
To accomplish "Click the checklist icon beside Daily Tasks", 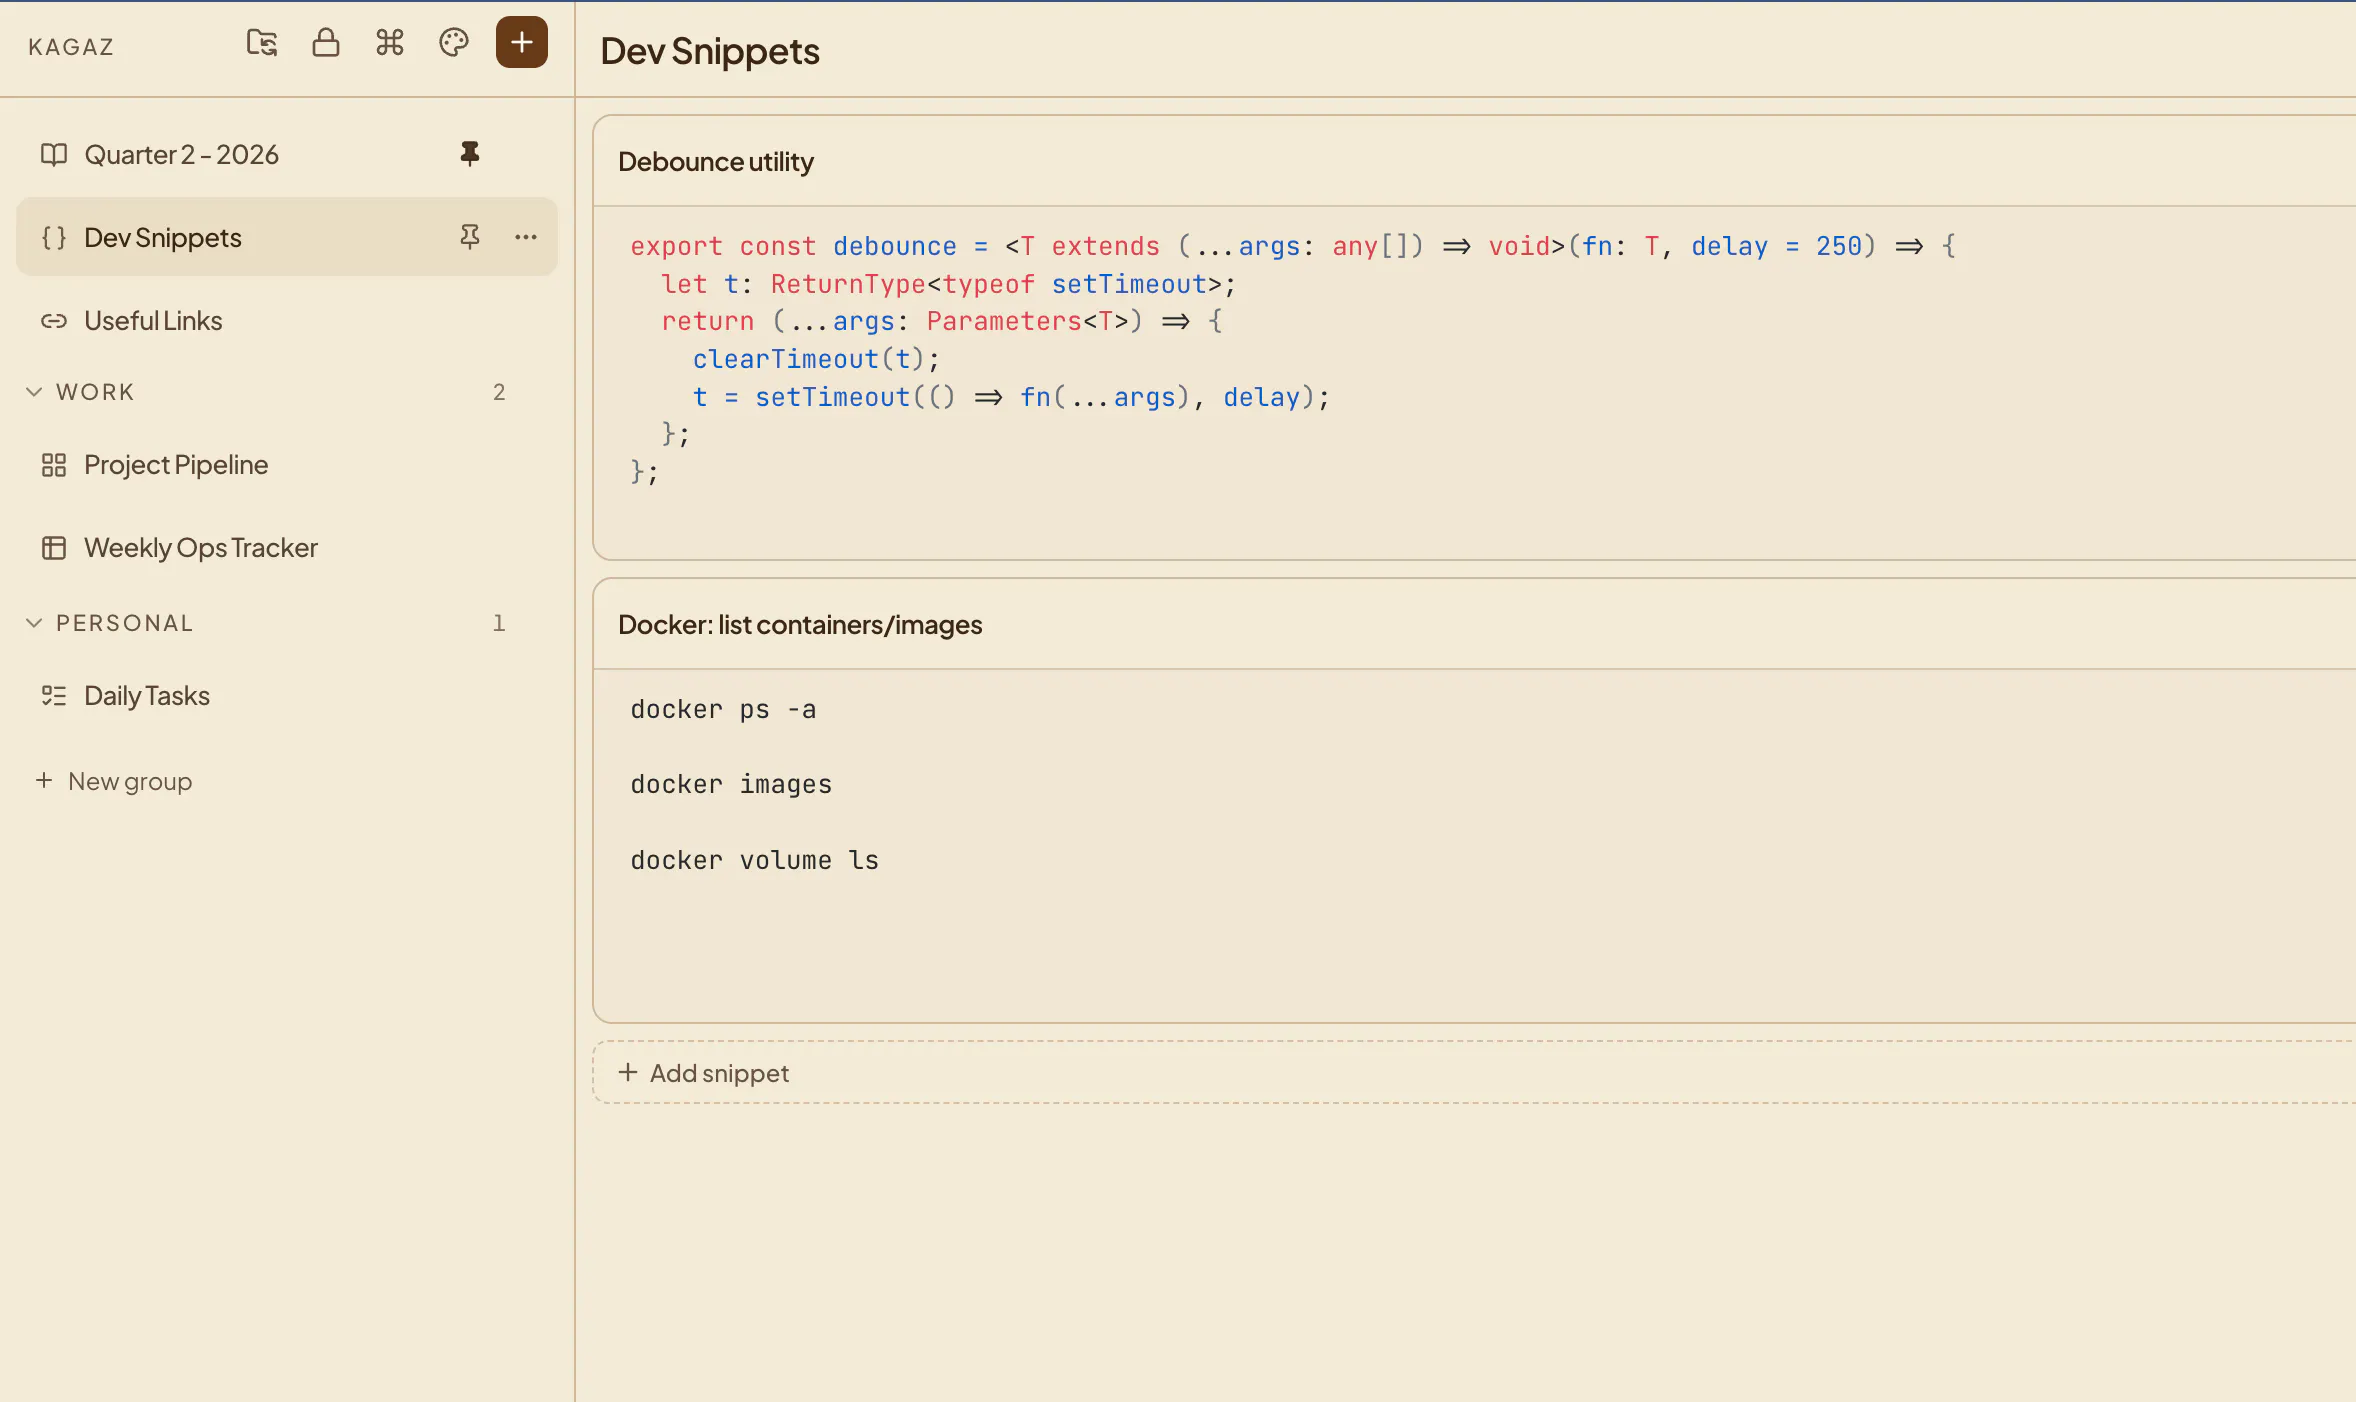I will tap(54, 696).
